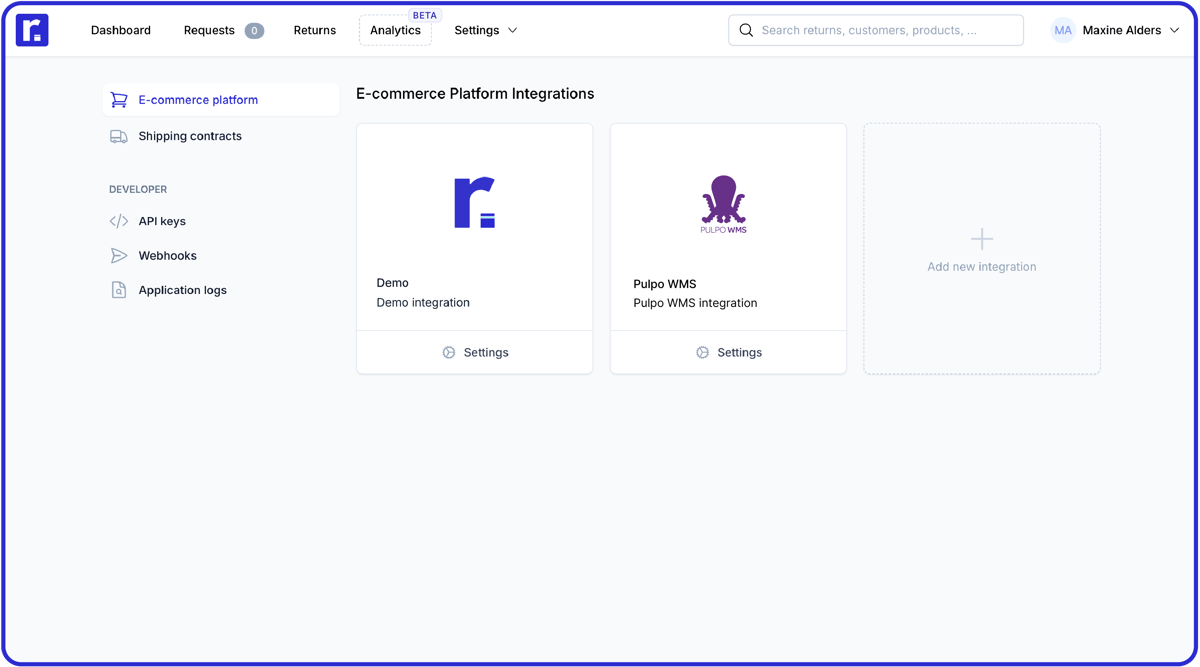
Task: Select the E-commerce platform cart icon
Action: click(x=119, y=99)
